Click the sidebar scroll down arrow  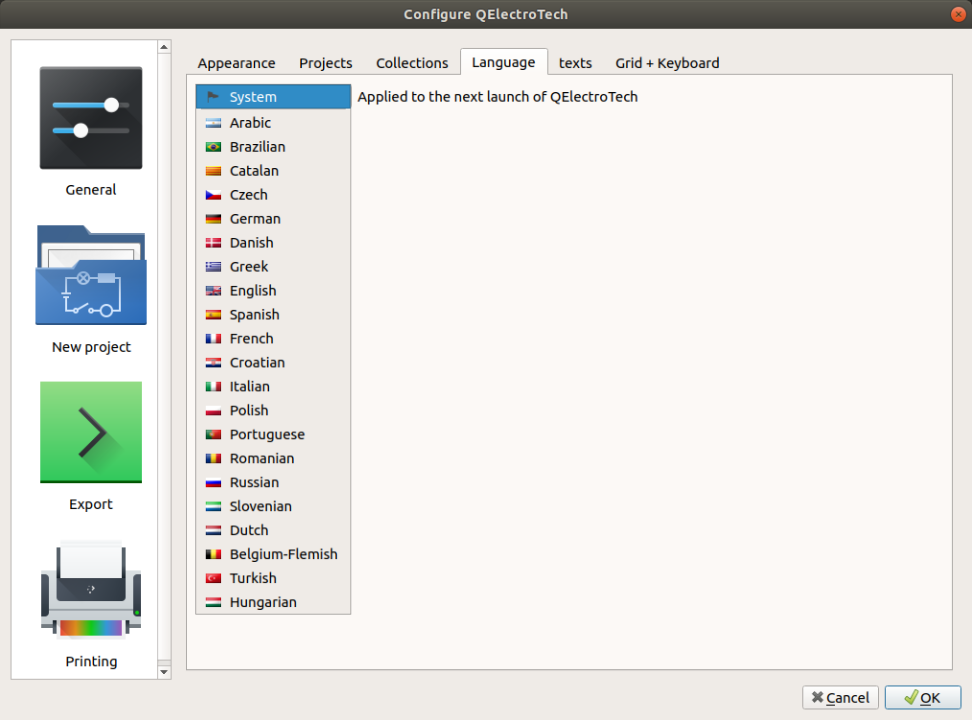tap(164, 672)
